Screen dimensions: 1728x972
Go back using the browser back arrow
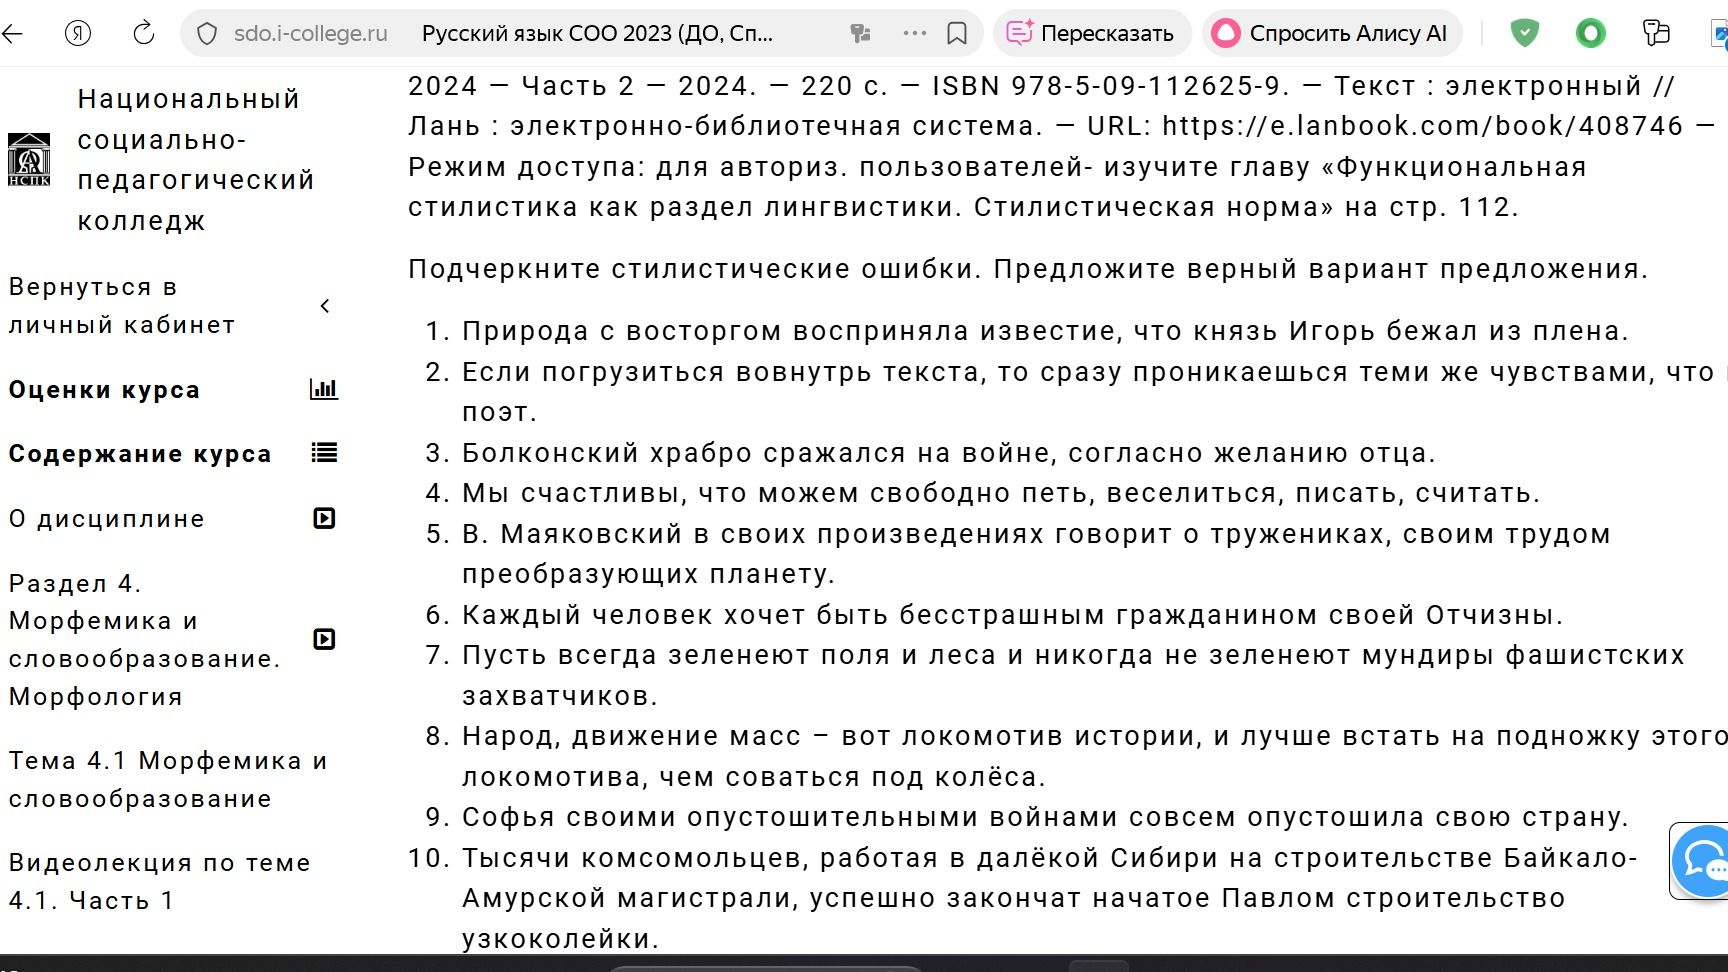12,33
